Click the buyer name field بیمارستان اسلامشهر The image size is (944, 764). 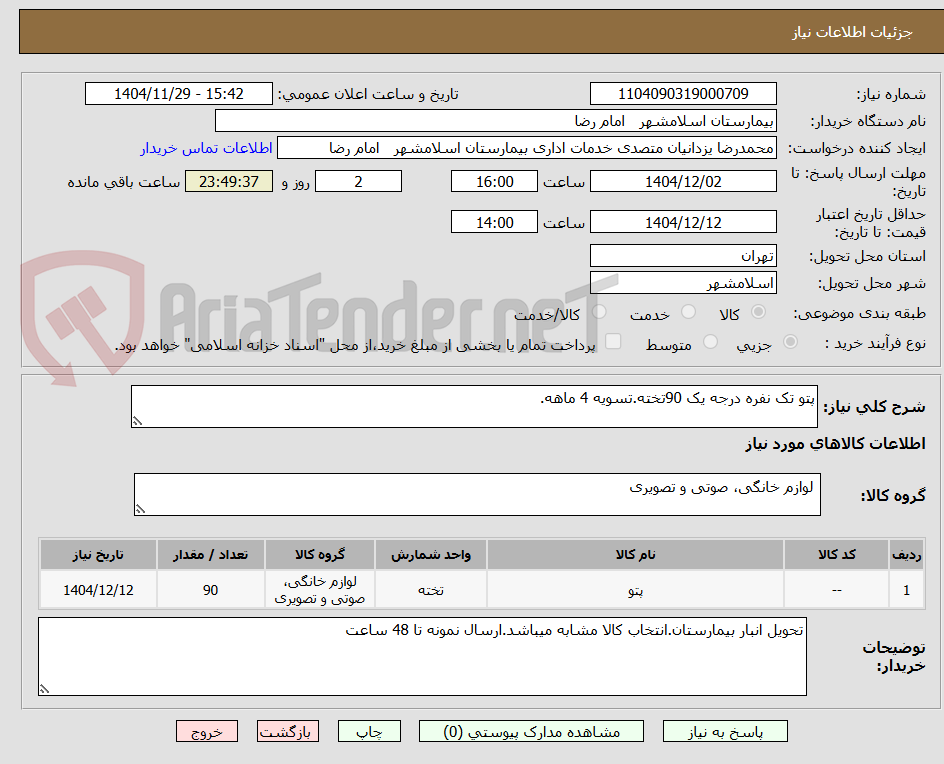[x=495, y=121]
